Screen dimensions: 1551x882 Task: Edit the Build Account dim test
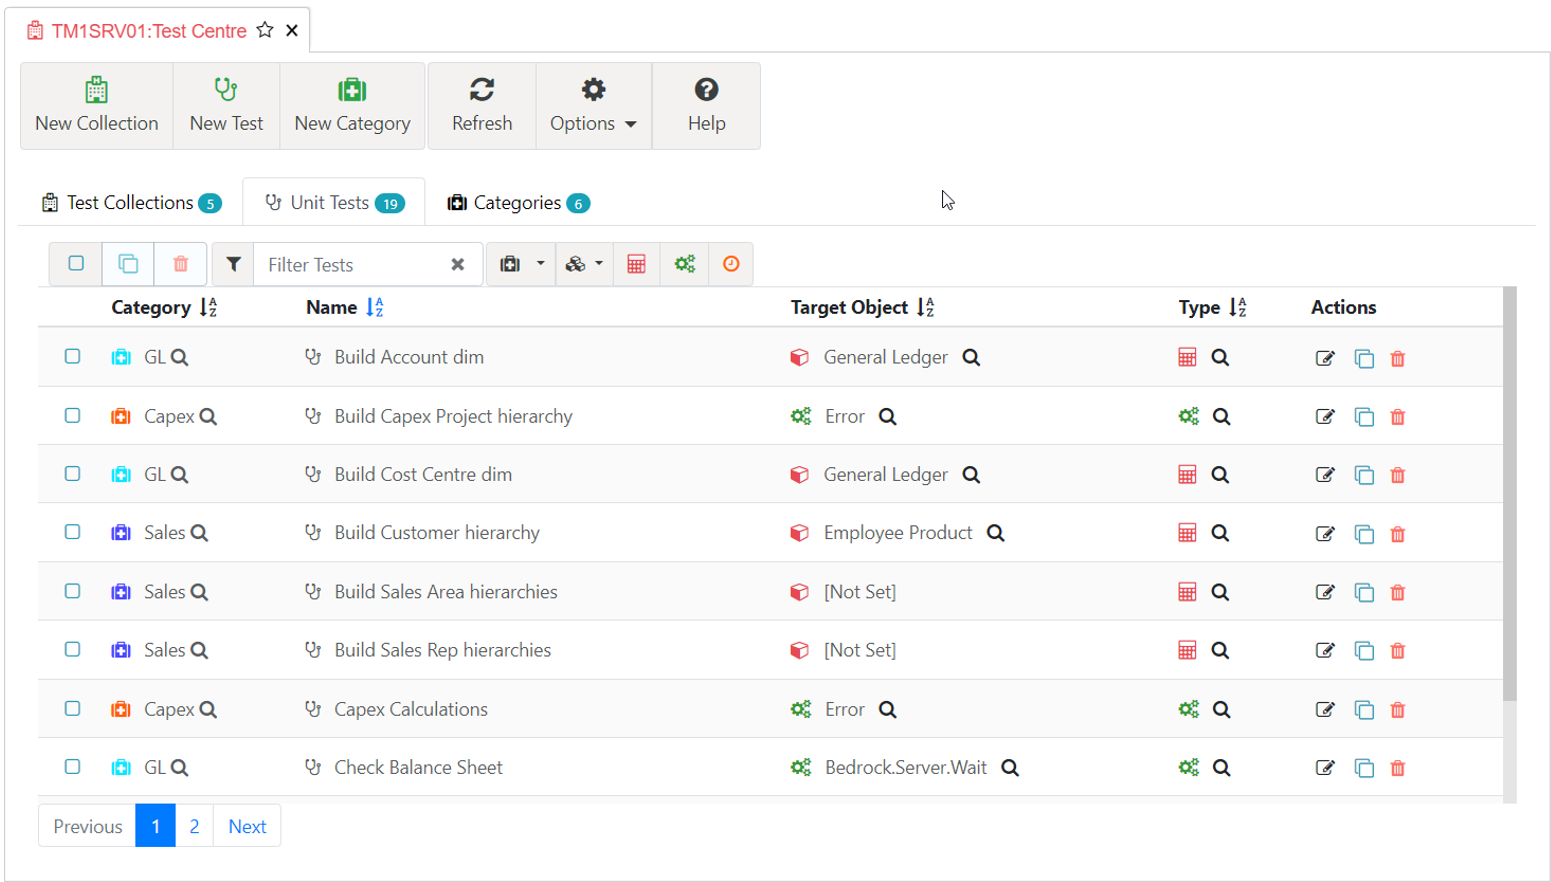point(1324,358)
